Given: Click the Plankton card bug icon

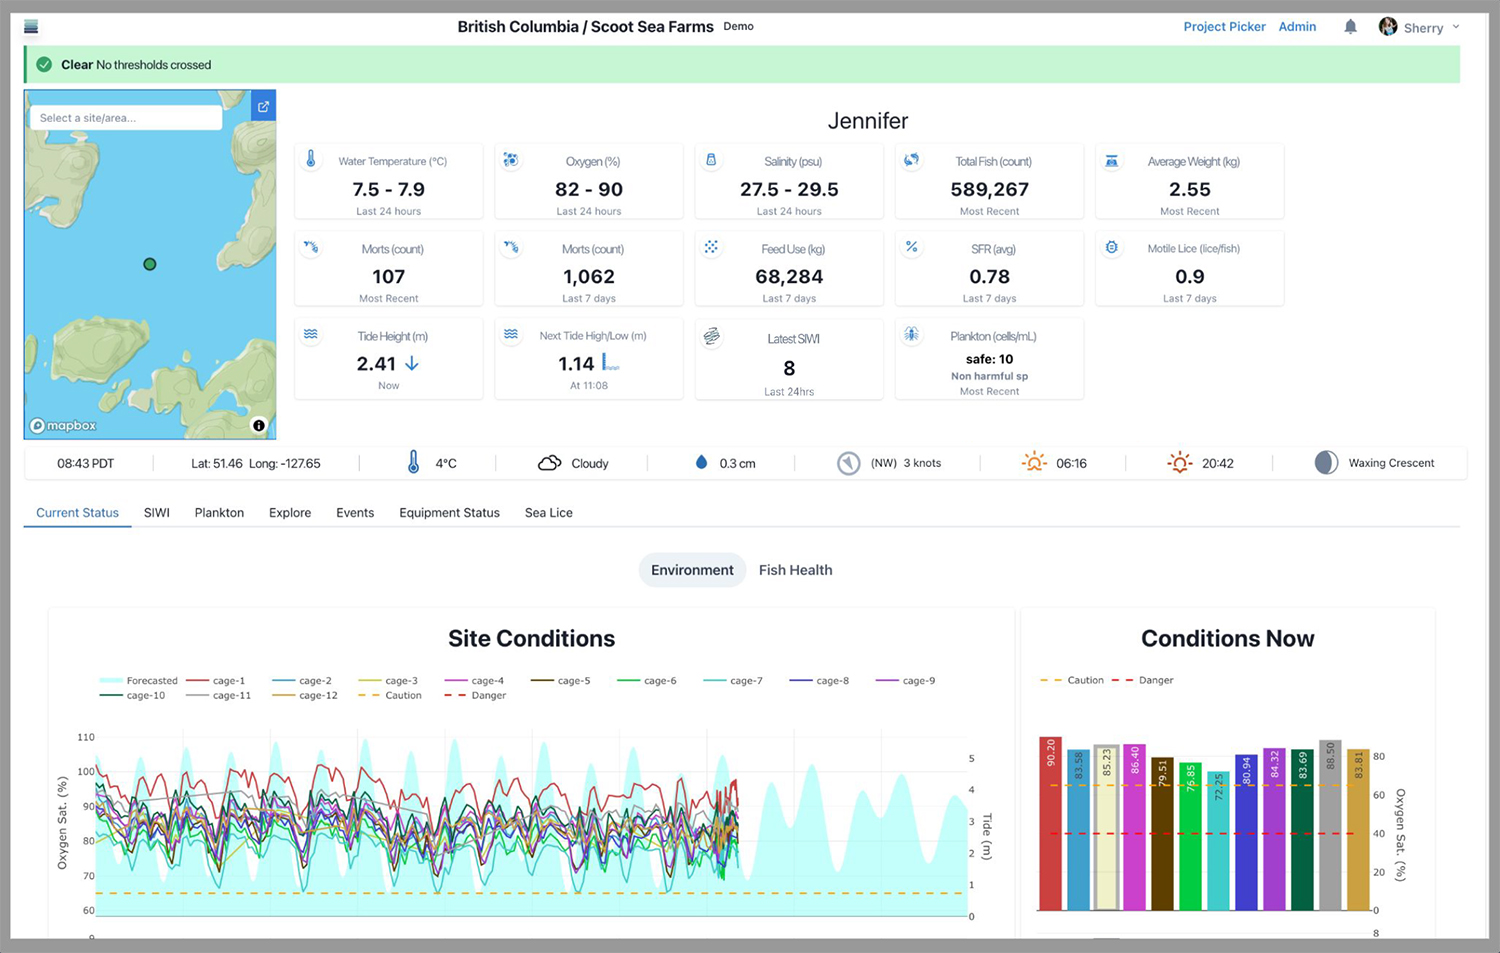Looking at the screenshot, I should click(x=911, y=335).
